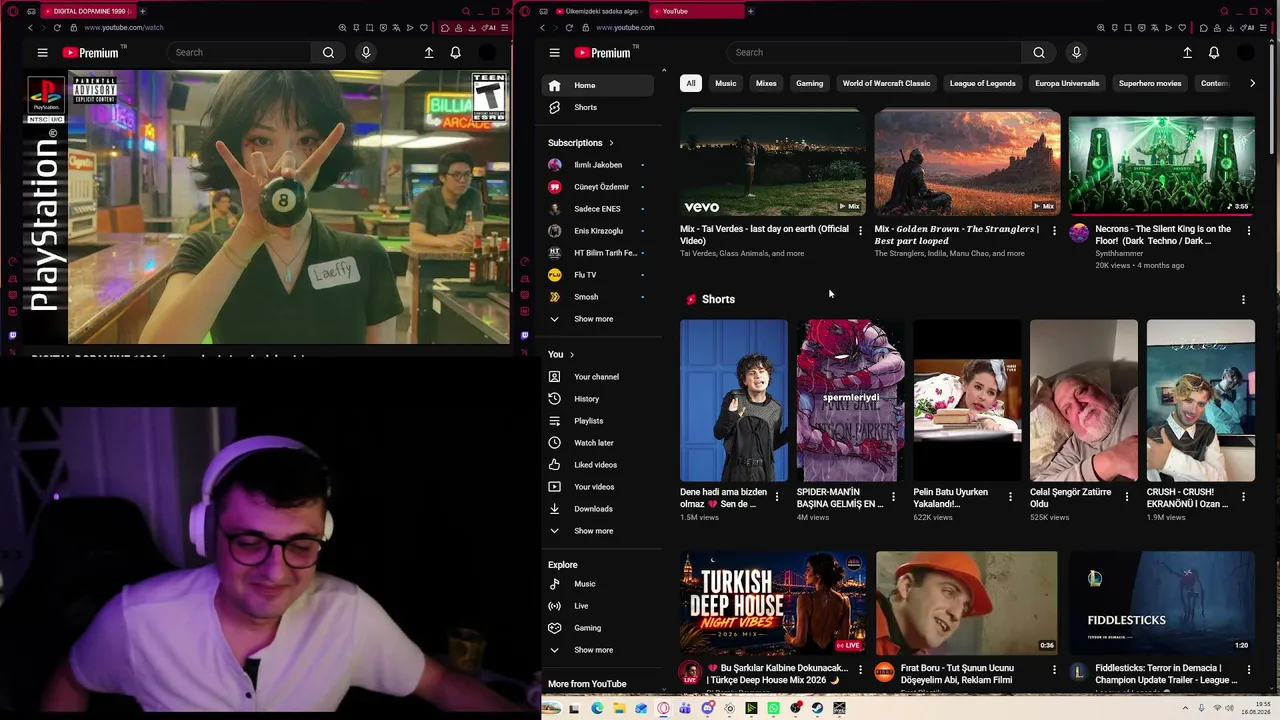Viewport: 1280px width, 720px height.
Task: Reload the page in right browser window
Action: [568, 28]
